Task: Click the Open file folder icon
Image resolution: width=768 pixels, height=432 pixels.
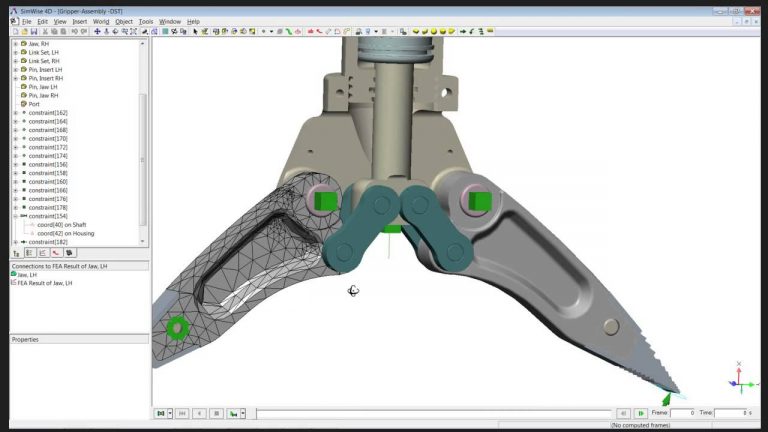Action: click(x=24, y=31)
